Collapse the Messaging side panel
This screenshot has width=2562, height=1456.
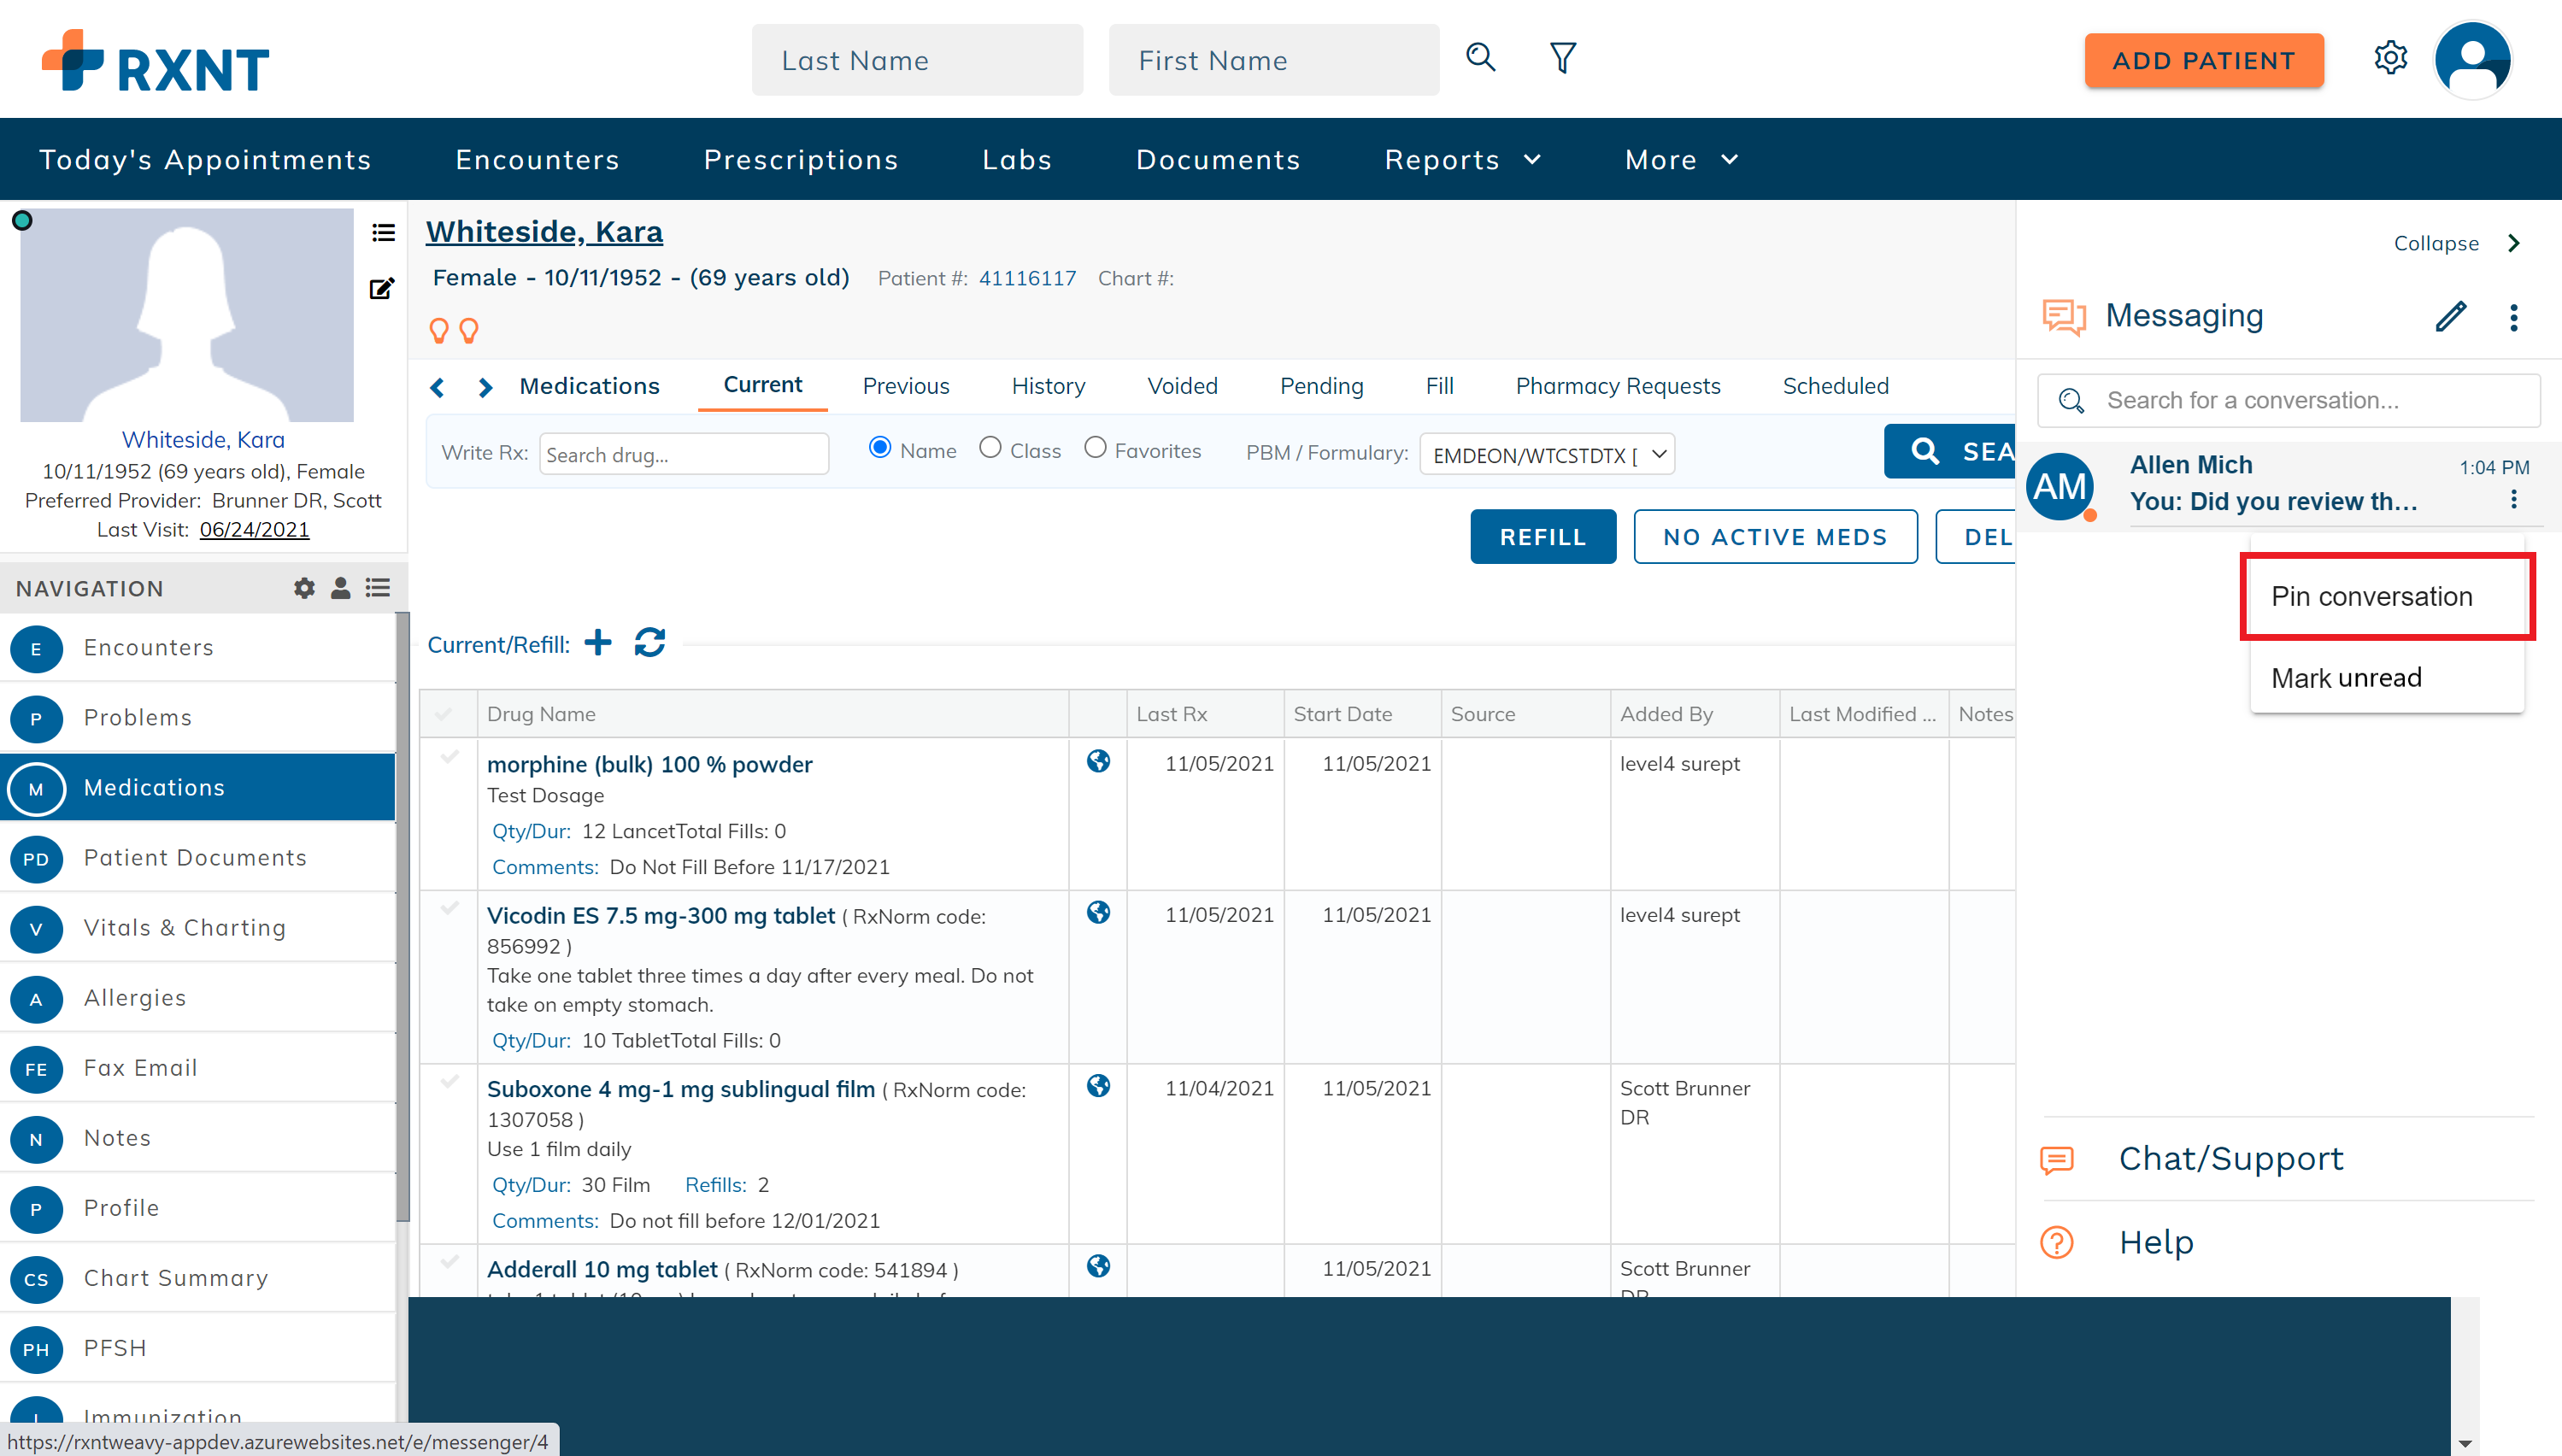click(2456, 243)
